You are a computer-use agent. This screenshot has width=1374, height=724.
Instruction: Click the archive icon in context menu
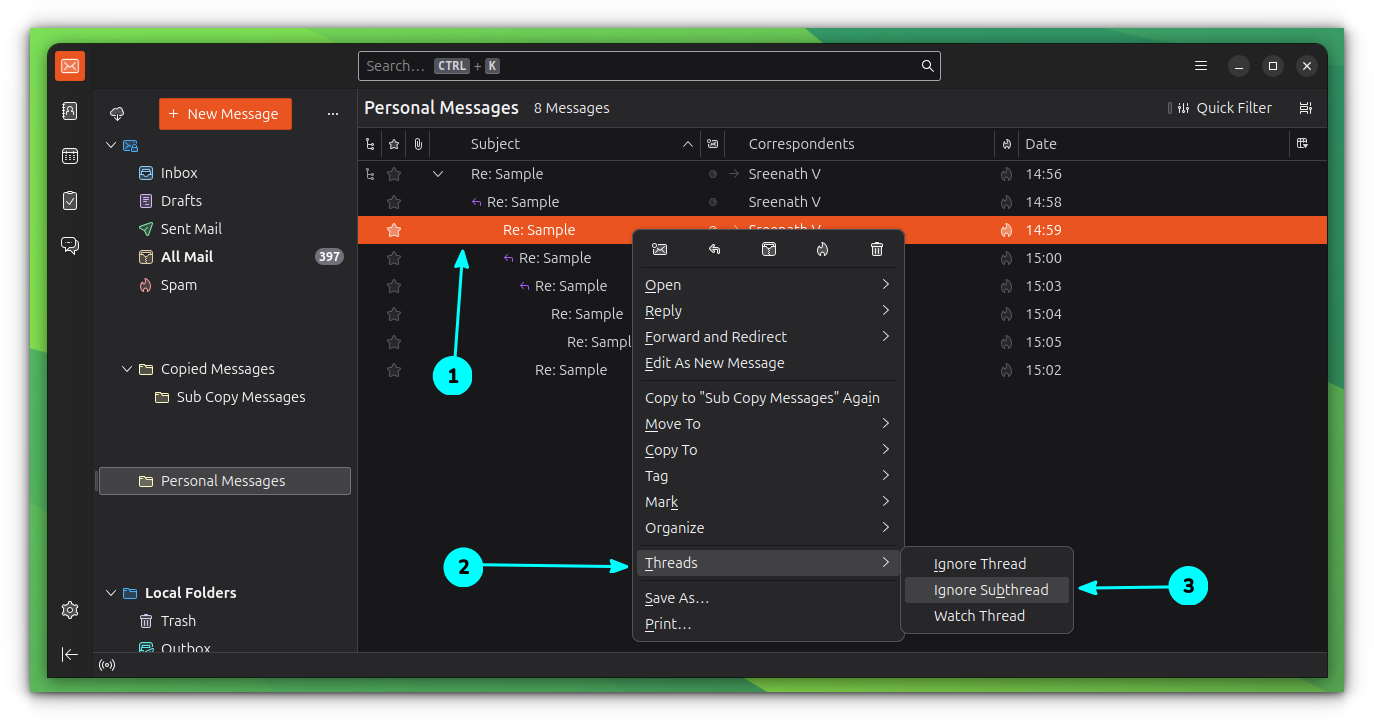(769, 249)
